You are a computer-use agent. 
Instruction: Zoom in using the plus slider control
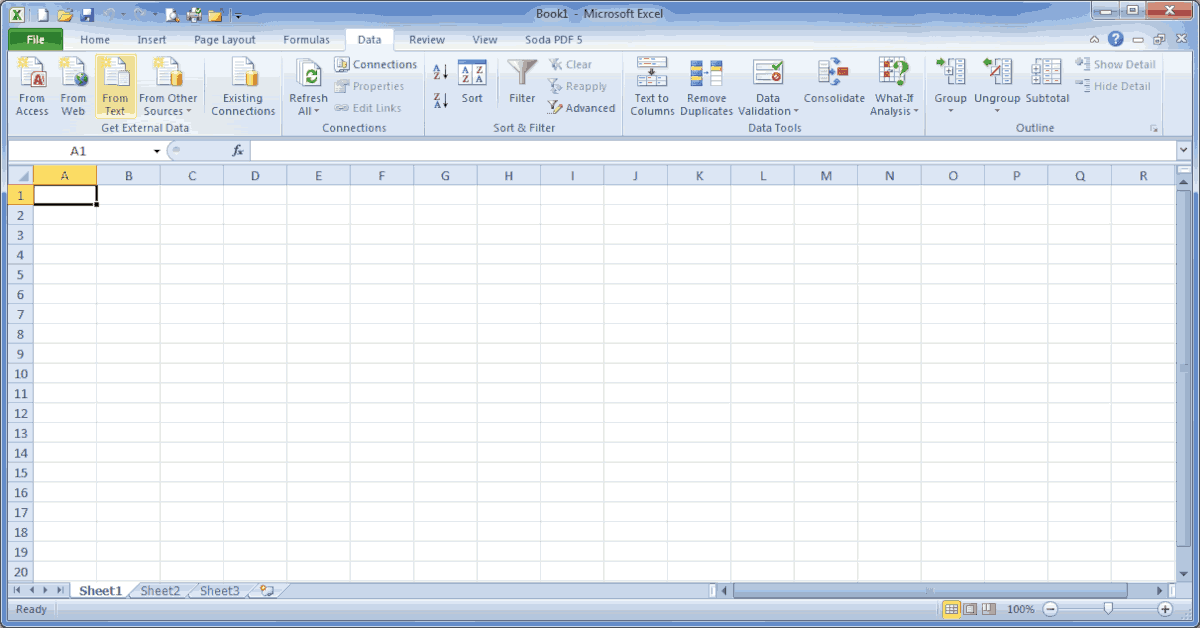click(1166, 608)
